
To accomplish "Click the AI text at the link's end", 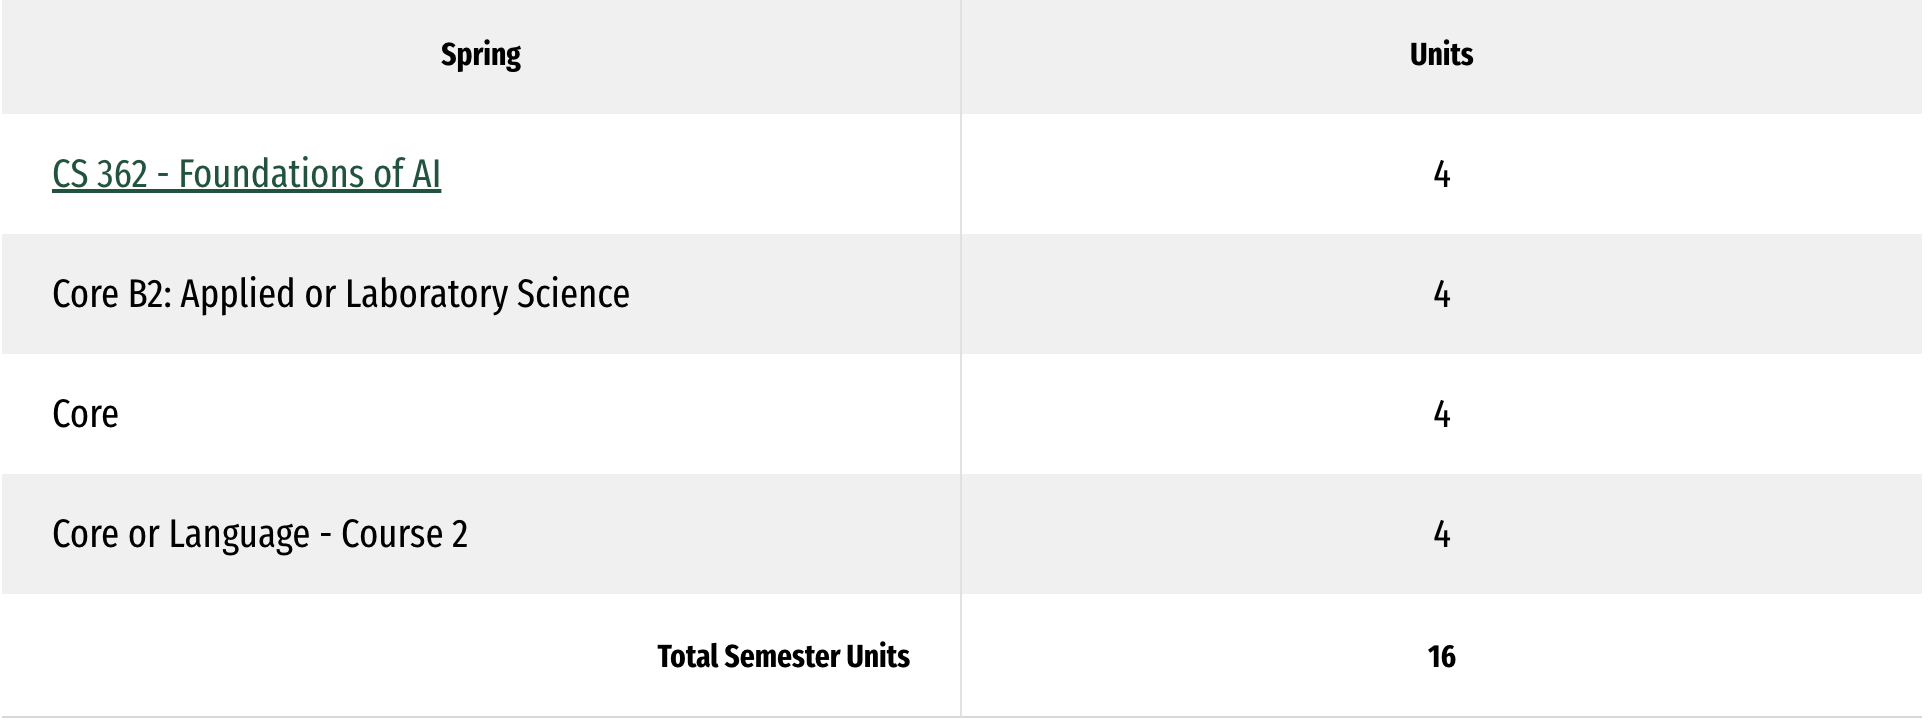I will (426, 174).
